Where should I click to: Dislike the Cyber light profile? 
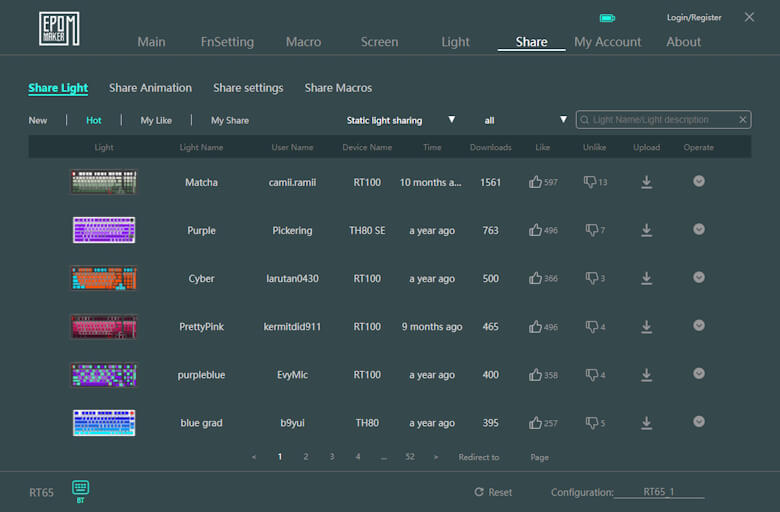point(591,278)
